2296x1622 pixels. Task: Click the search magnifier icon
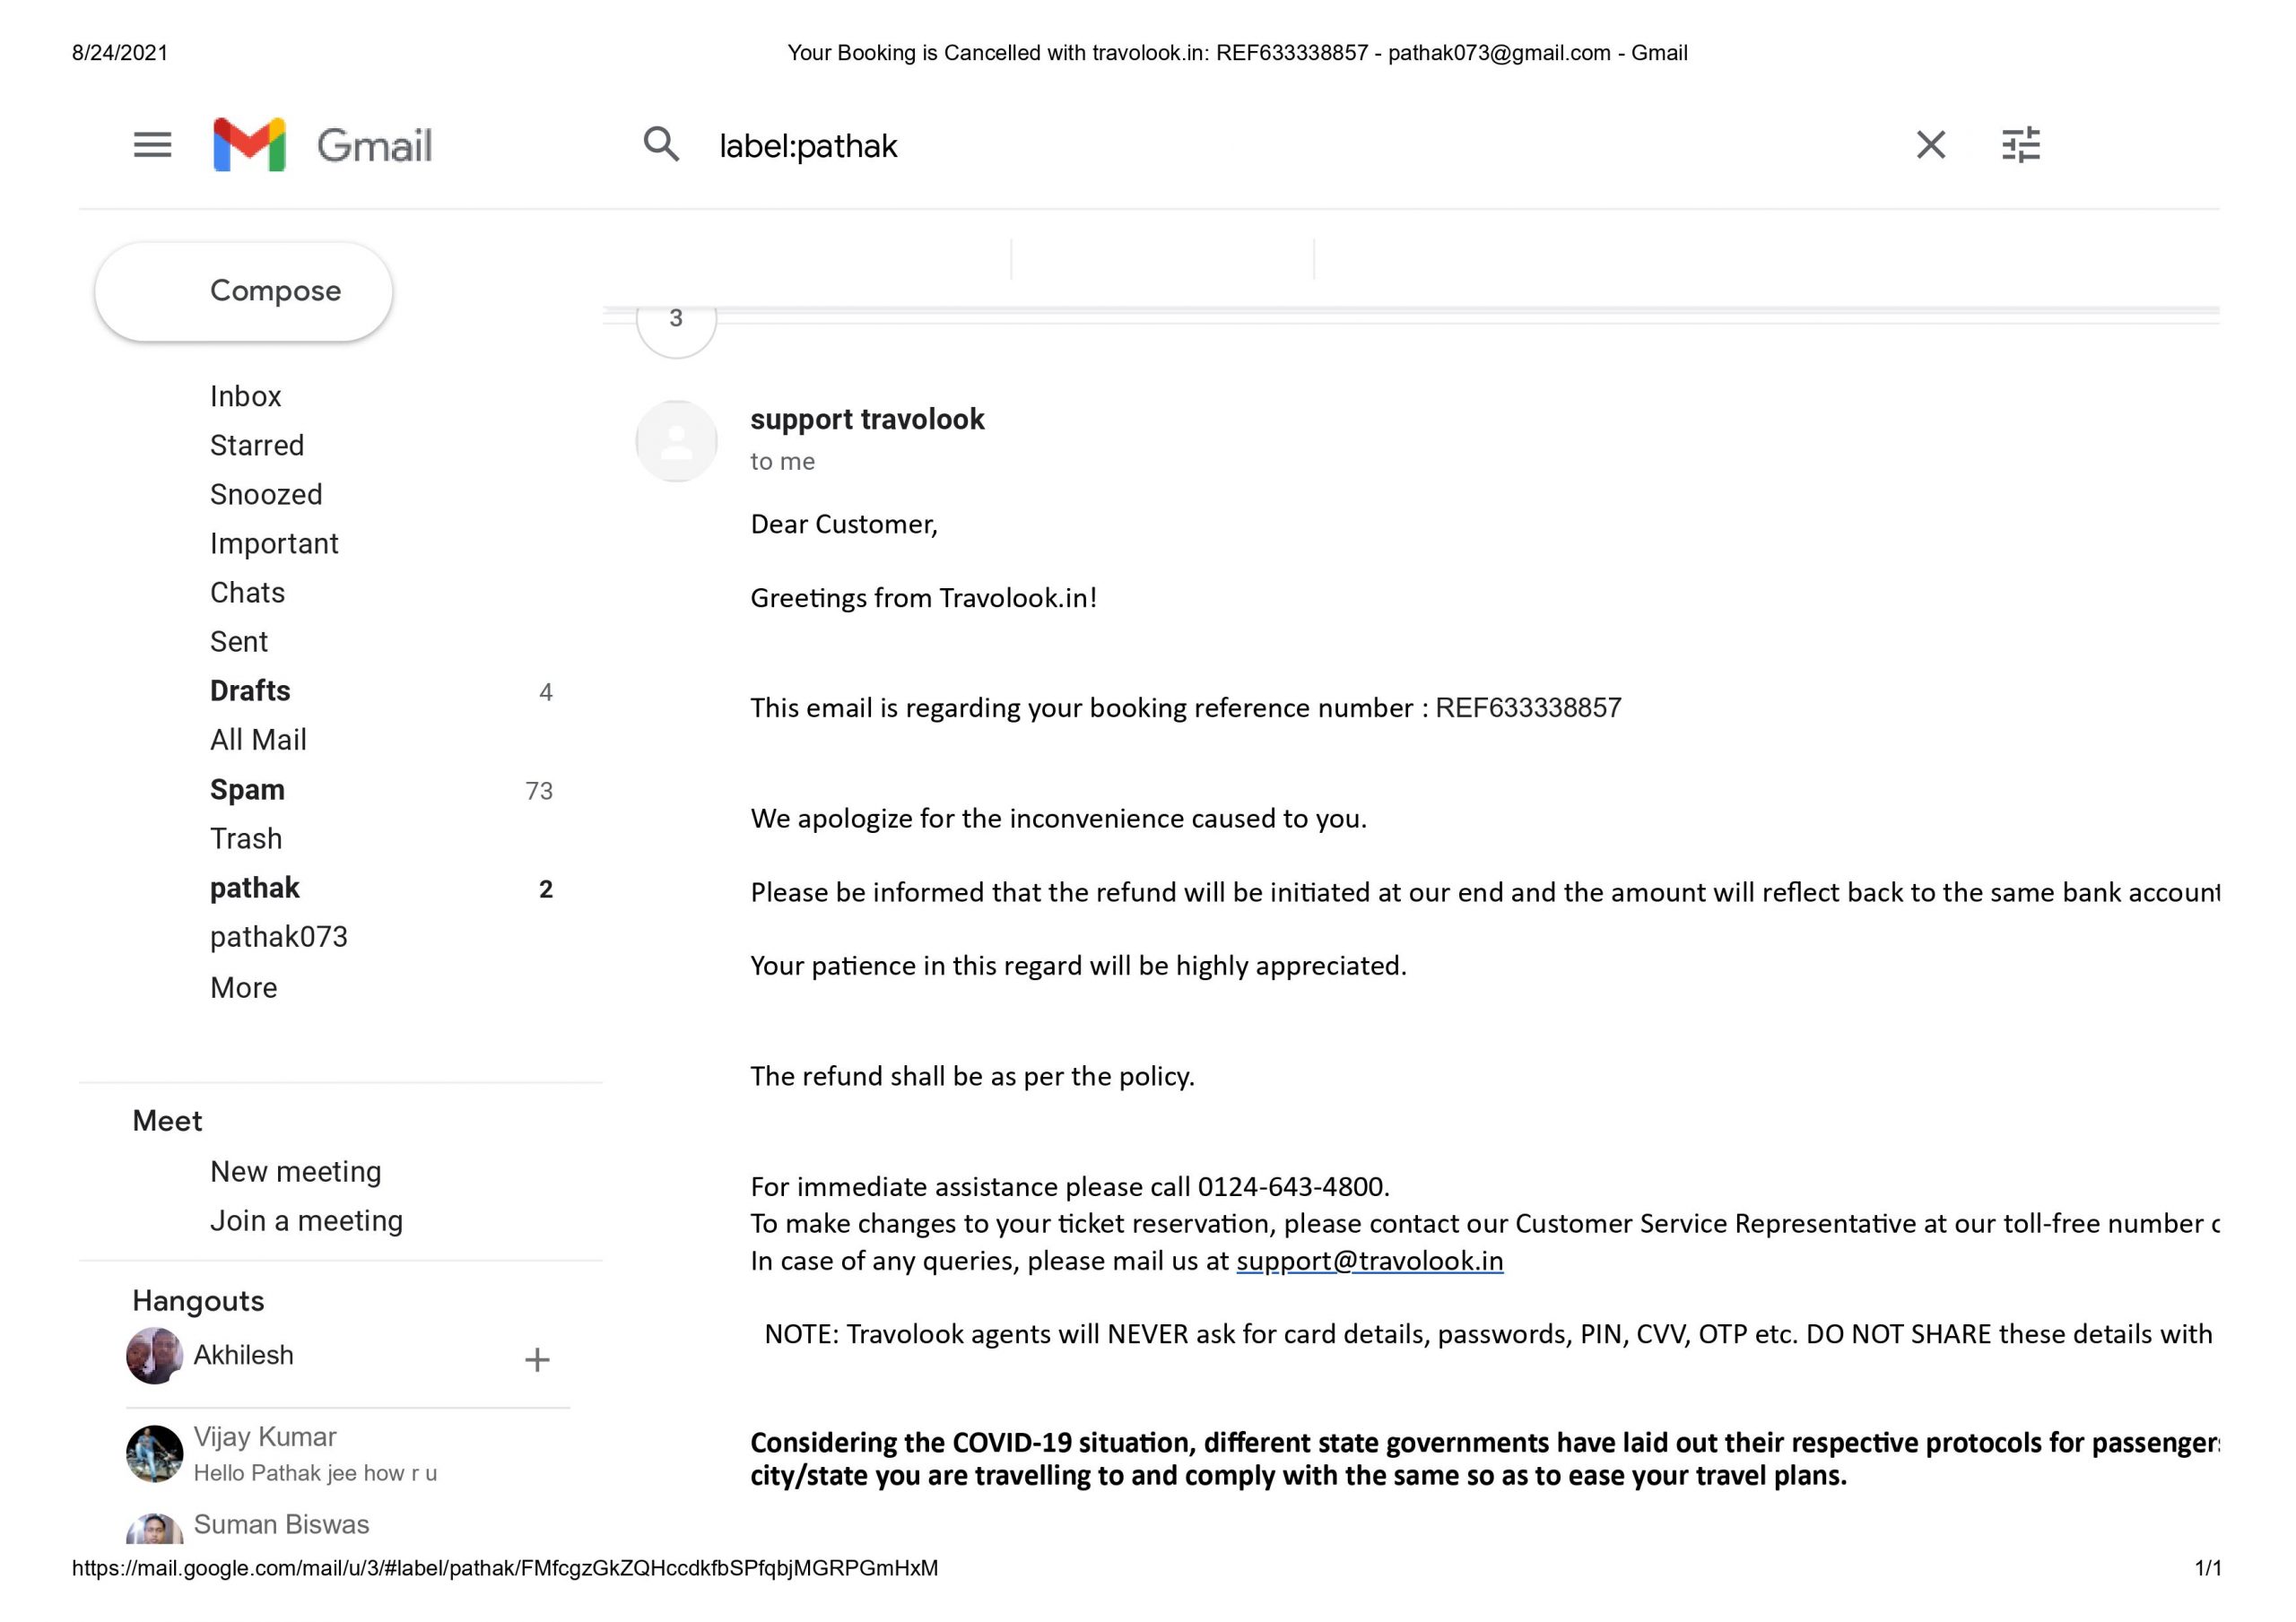(661, 145)
